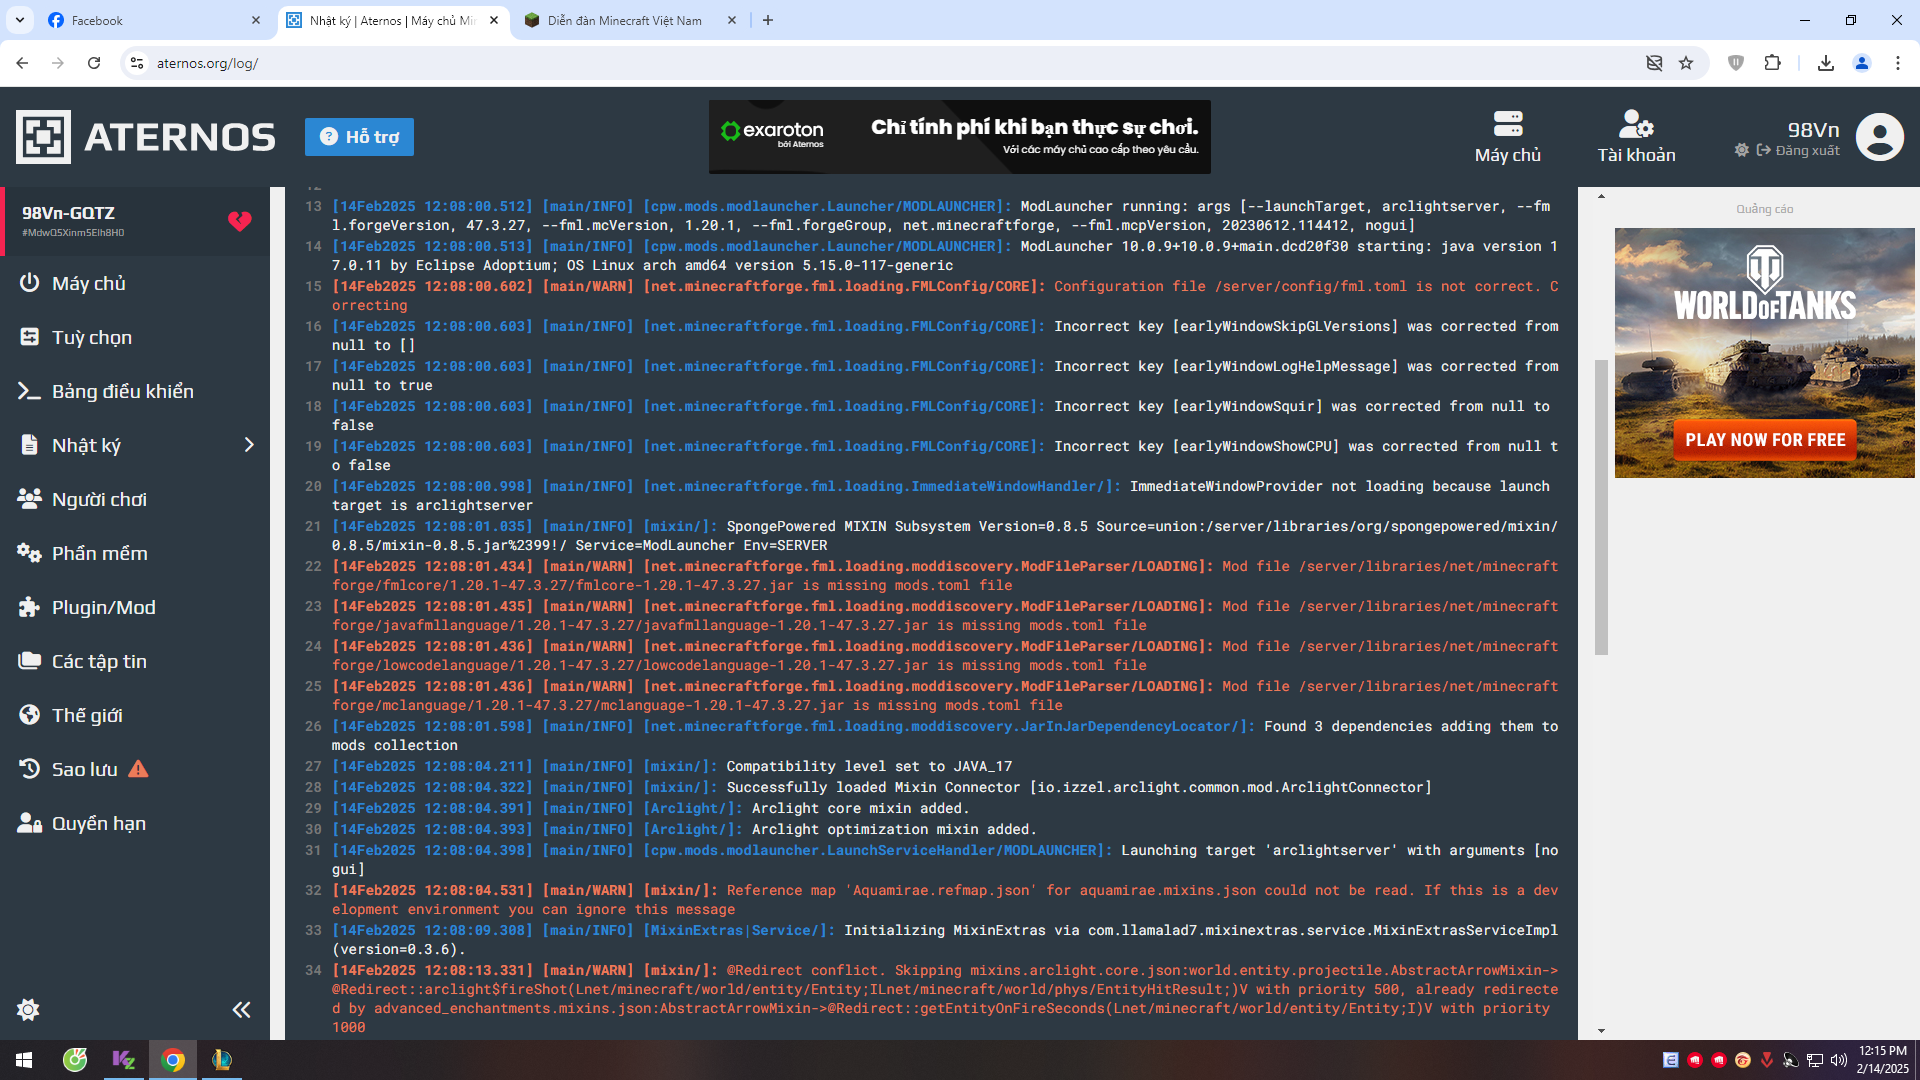Screen dimensions: 1920x1080
Task: Click Đăng xuất logout link
Action: (1798, 150)
